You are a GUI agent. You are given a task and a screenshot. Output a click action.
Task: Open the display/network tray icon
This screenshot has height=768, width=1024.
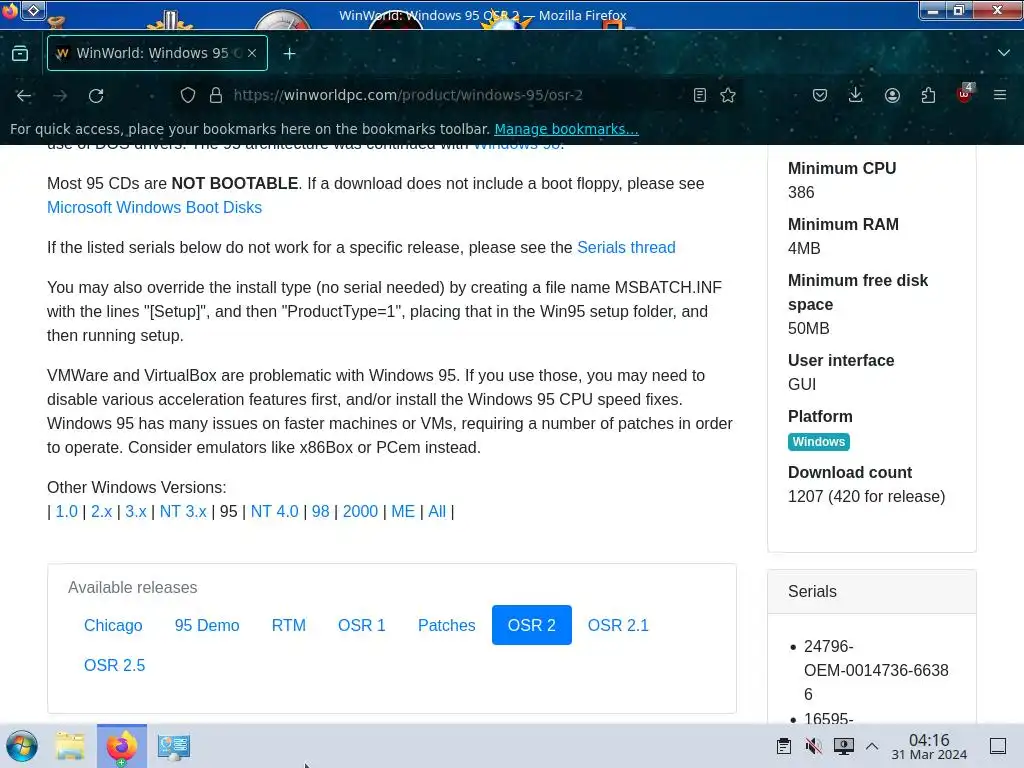tap(843, 746)
